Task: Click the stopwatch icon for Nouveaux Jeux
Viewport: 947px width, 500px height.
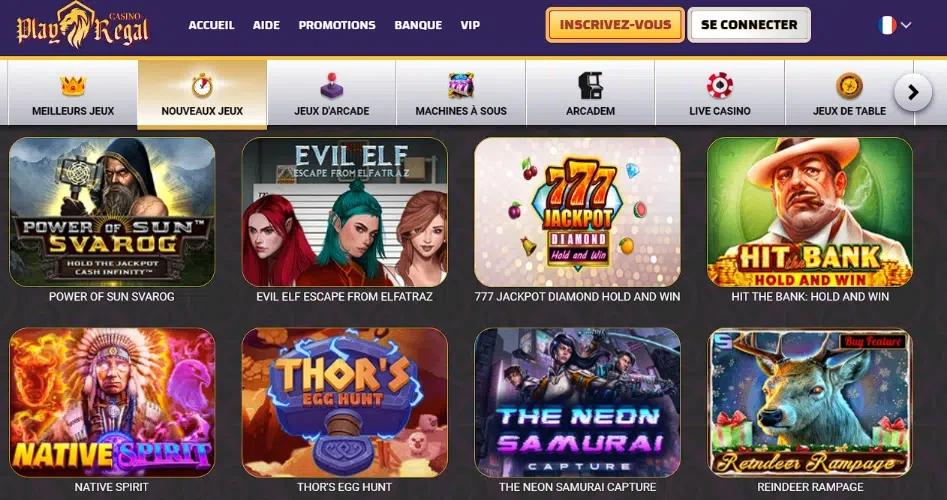Action: point(202,86)
